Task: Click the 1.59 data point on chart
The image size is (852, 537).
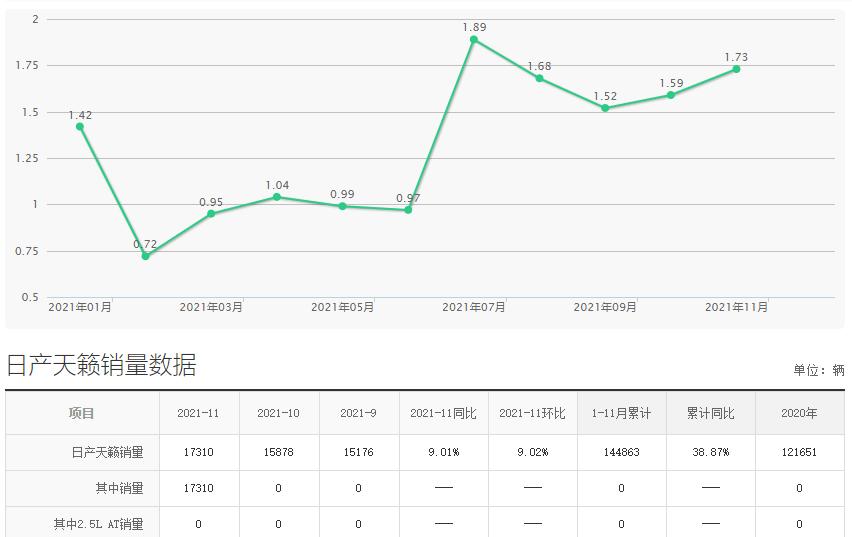Action: [x=671, y=95]
